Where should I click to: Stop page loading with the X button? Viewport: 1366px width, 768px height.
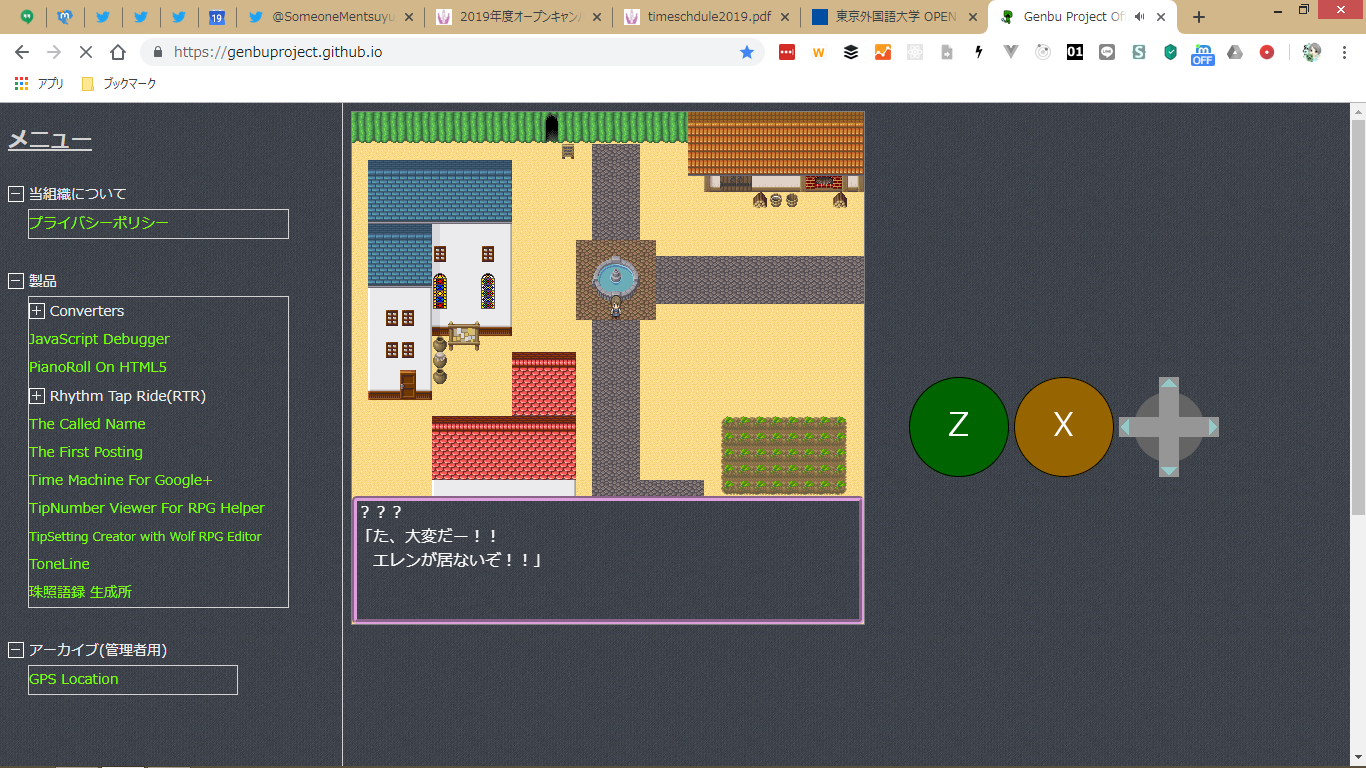tap(86, 52)
